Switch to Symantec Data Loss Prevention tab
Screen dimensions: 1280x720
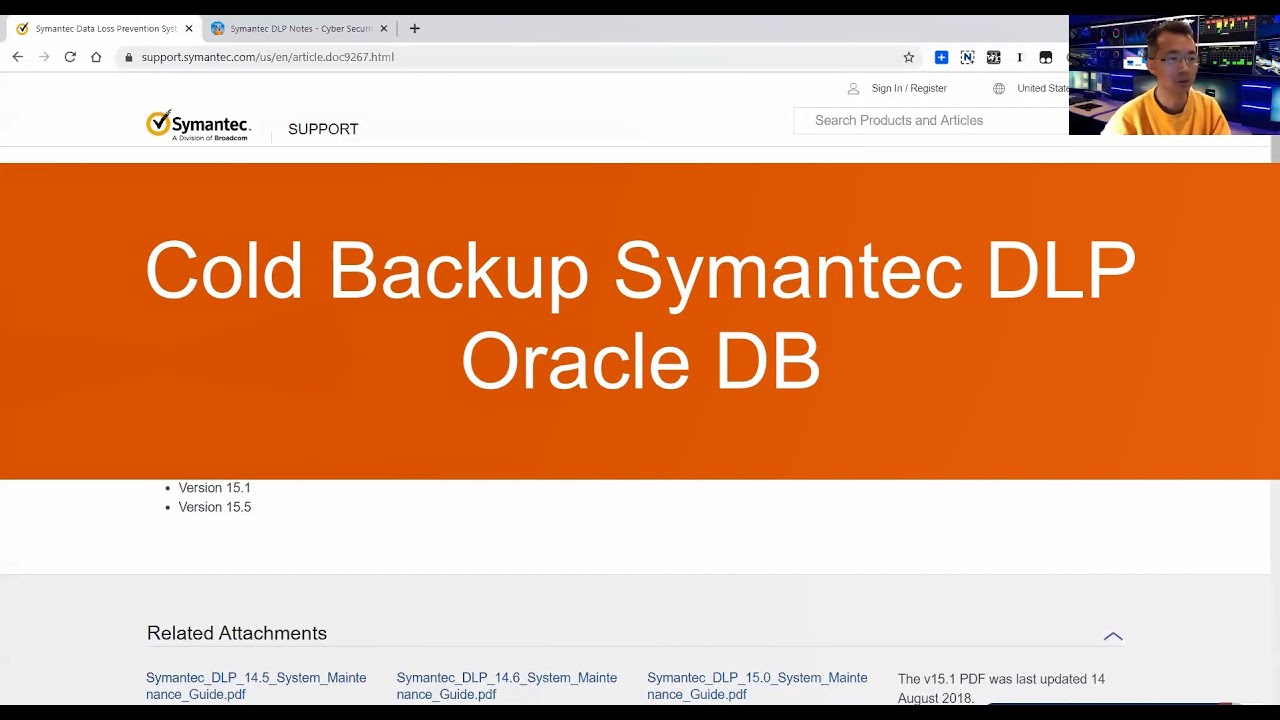point(104,29)
